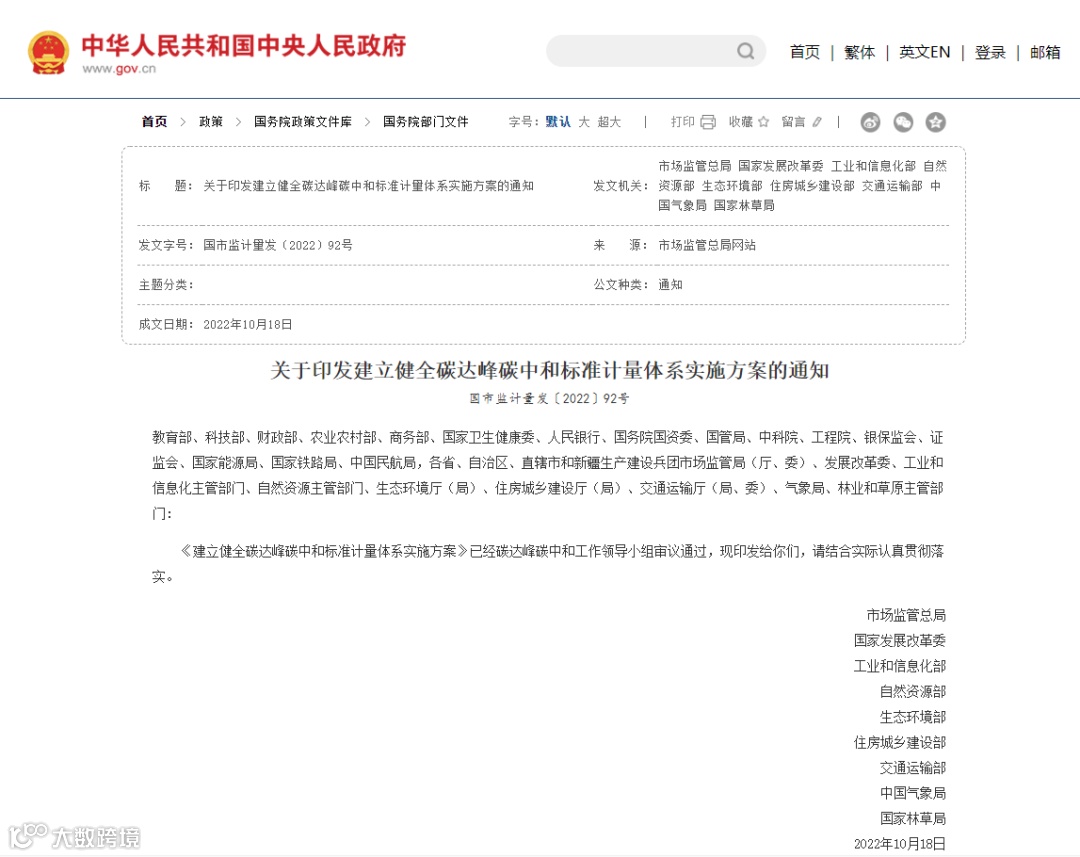This screenshot has width=1080, height=857.
Task: Select 默认 font size
Action: 558,122
